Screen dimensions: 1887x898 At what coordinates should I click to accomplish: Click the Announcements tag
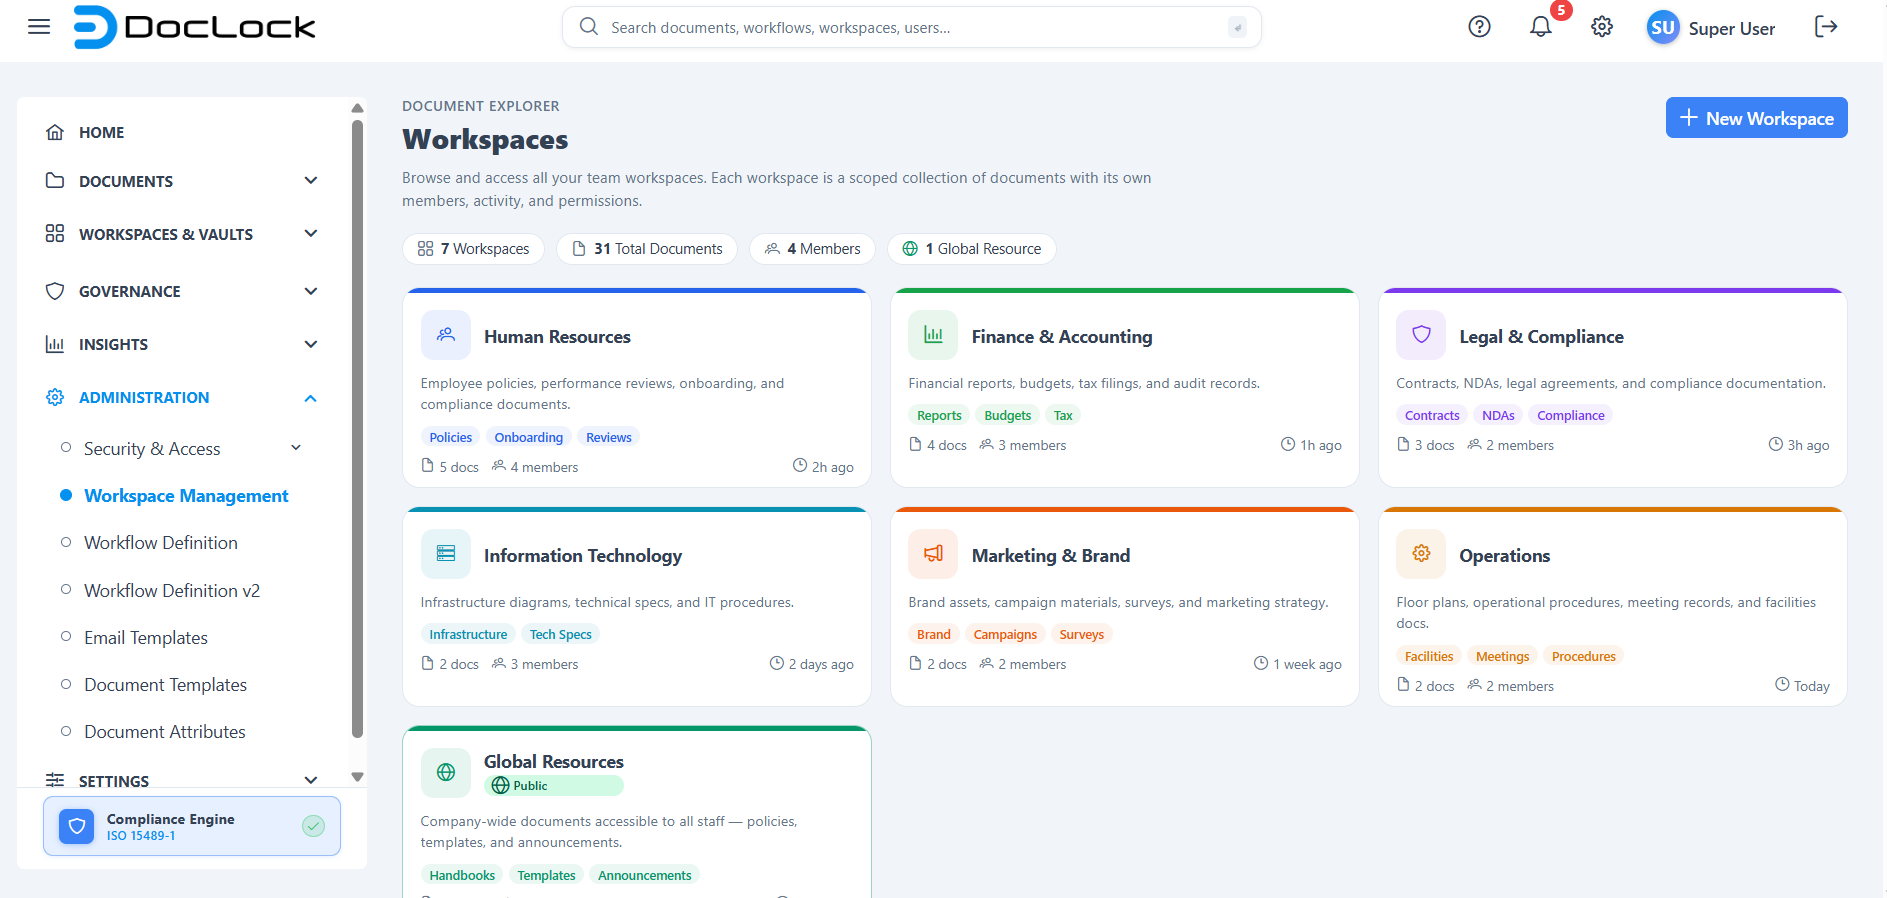coord(644,875)
